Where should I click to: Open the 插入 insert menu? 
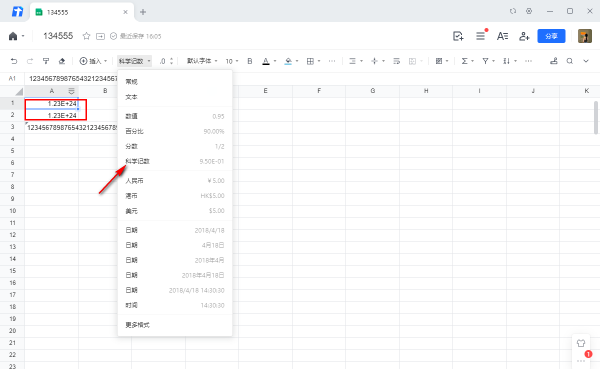tap(93, 61)
